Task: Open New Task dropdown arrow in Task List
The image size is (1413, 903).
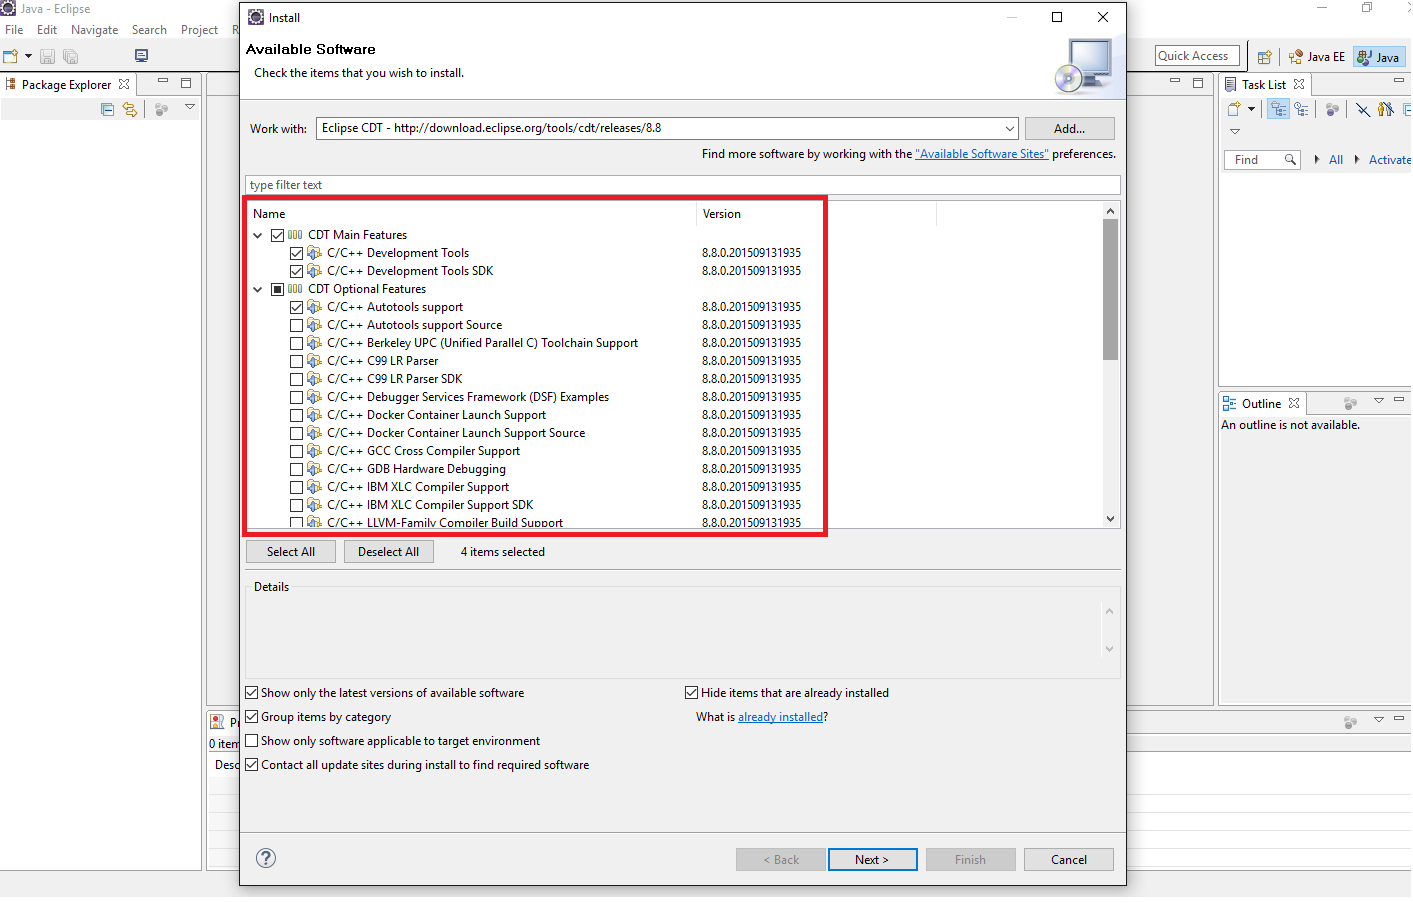Action: (1251, 109)
